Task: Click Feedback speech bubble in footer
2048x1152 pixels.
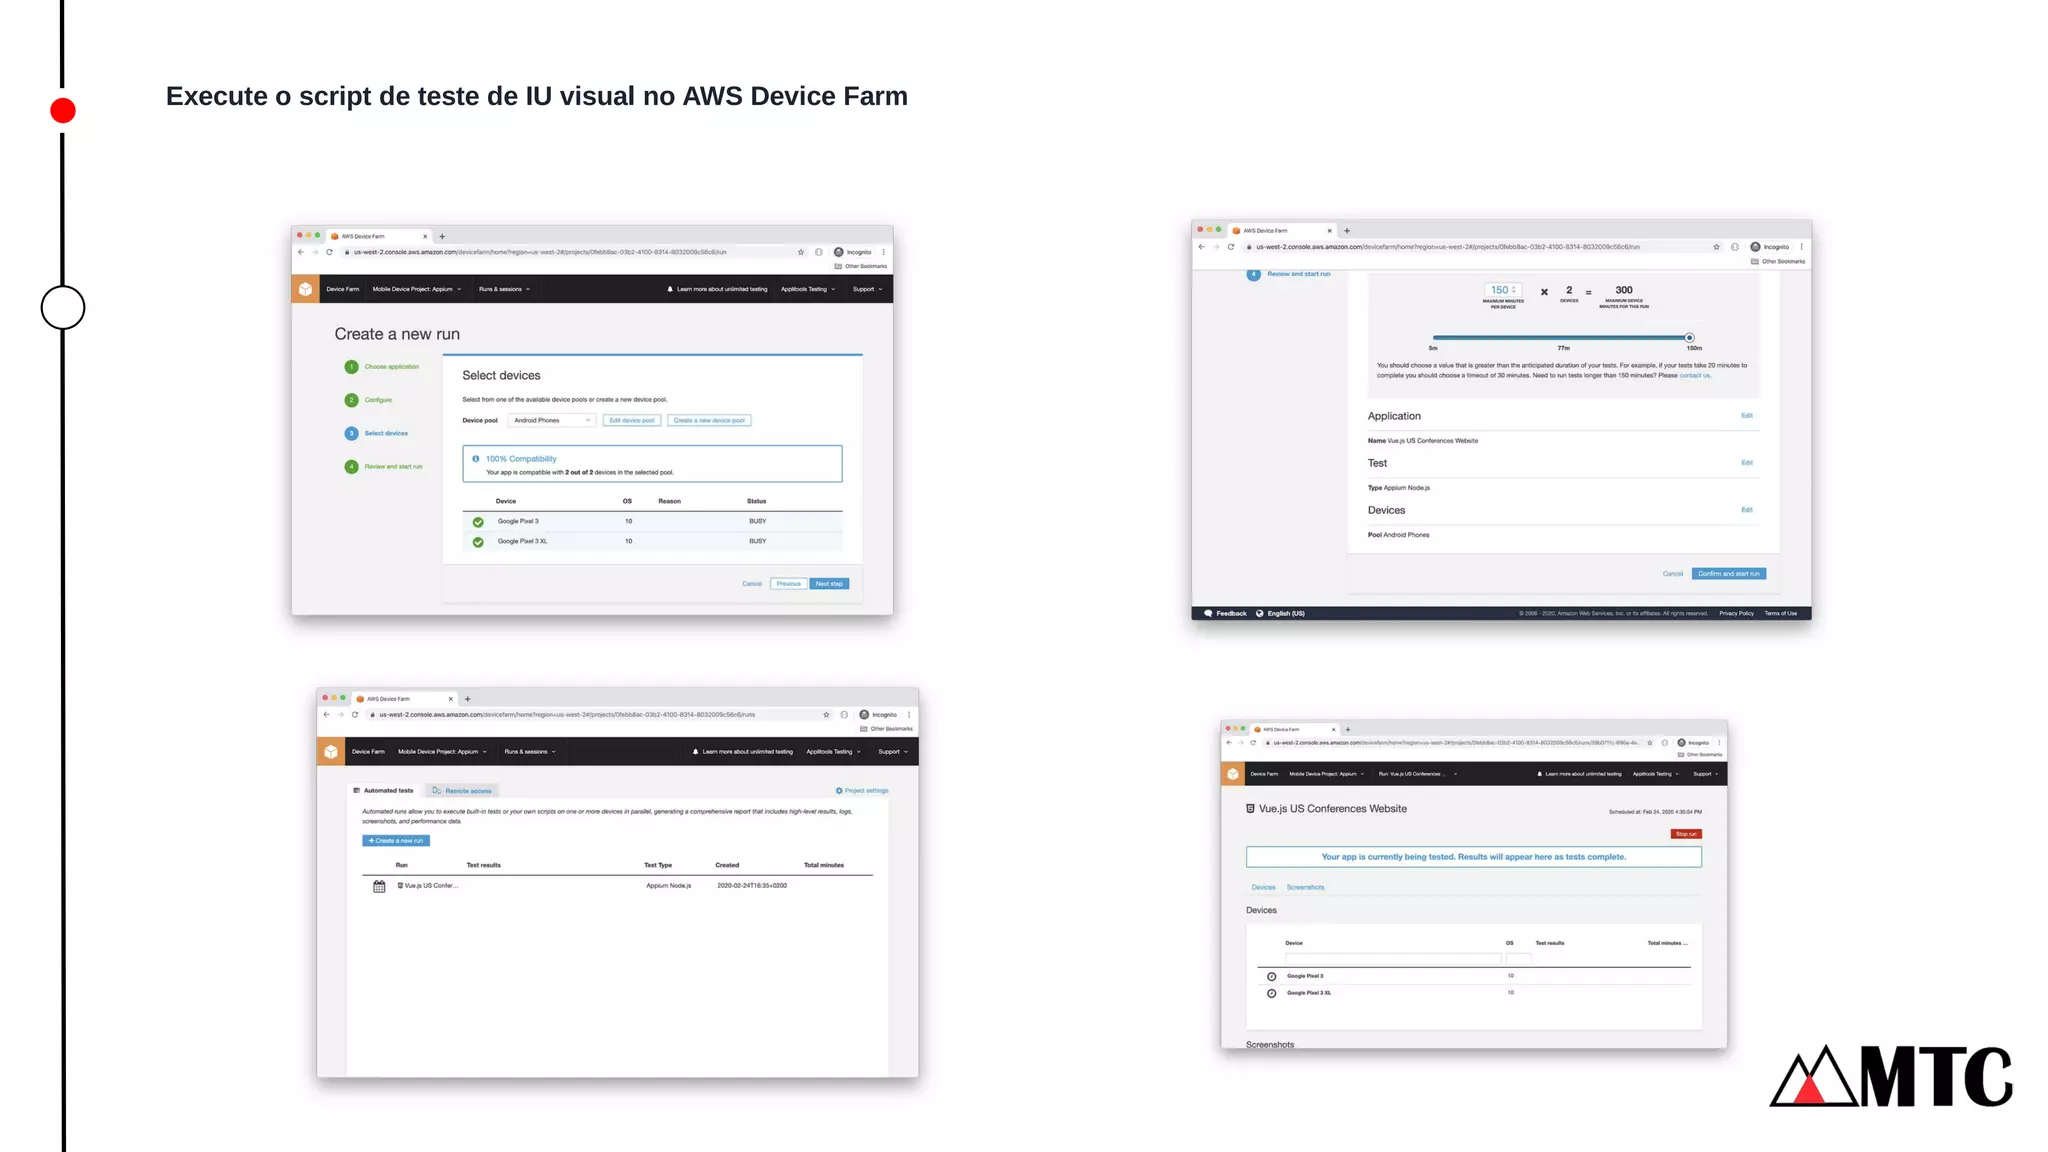Action: 1208,613
